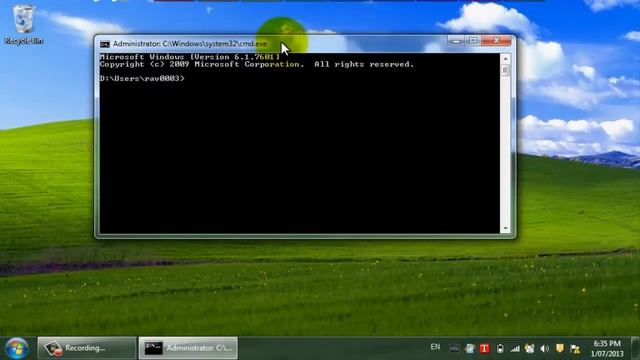The width and height of the screenshot is (640, 360).
Task: Minimize the cmd window
Action: [x=456, y=41]
